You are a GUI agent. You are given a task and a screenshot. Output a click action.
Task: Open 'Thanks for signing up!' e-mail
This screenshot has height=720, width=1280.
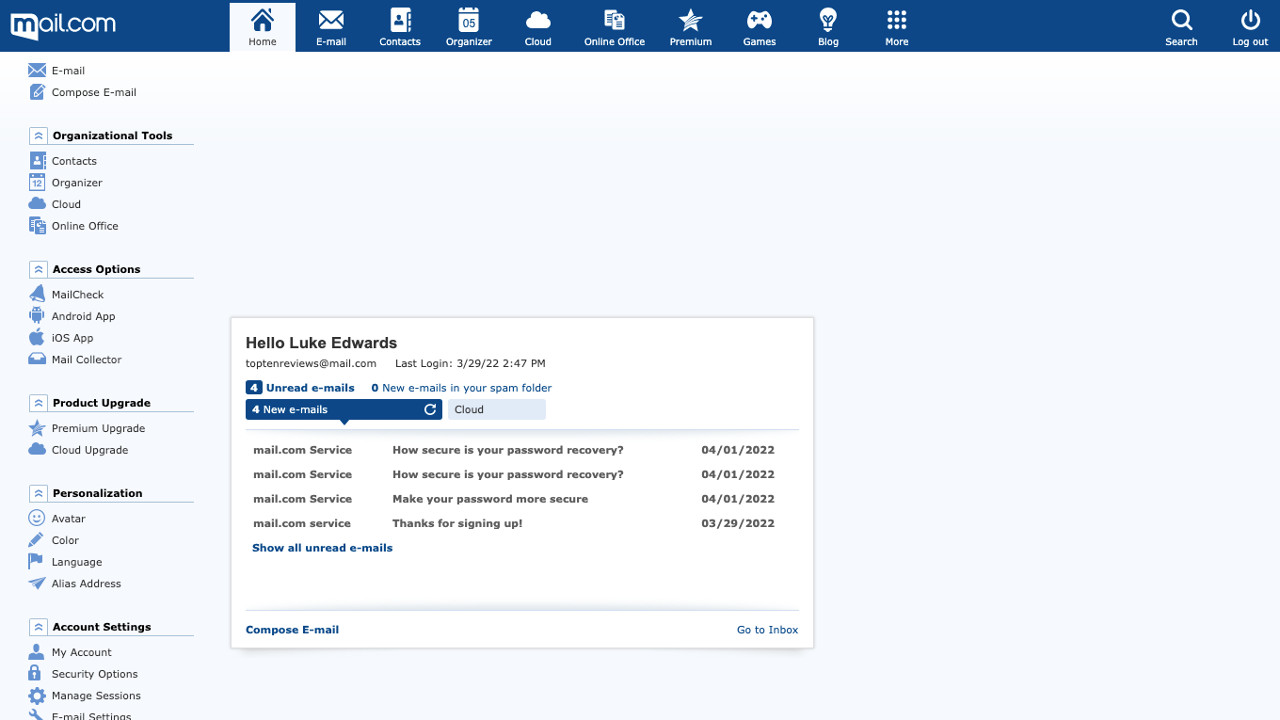(x=457, y=523)
